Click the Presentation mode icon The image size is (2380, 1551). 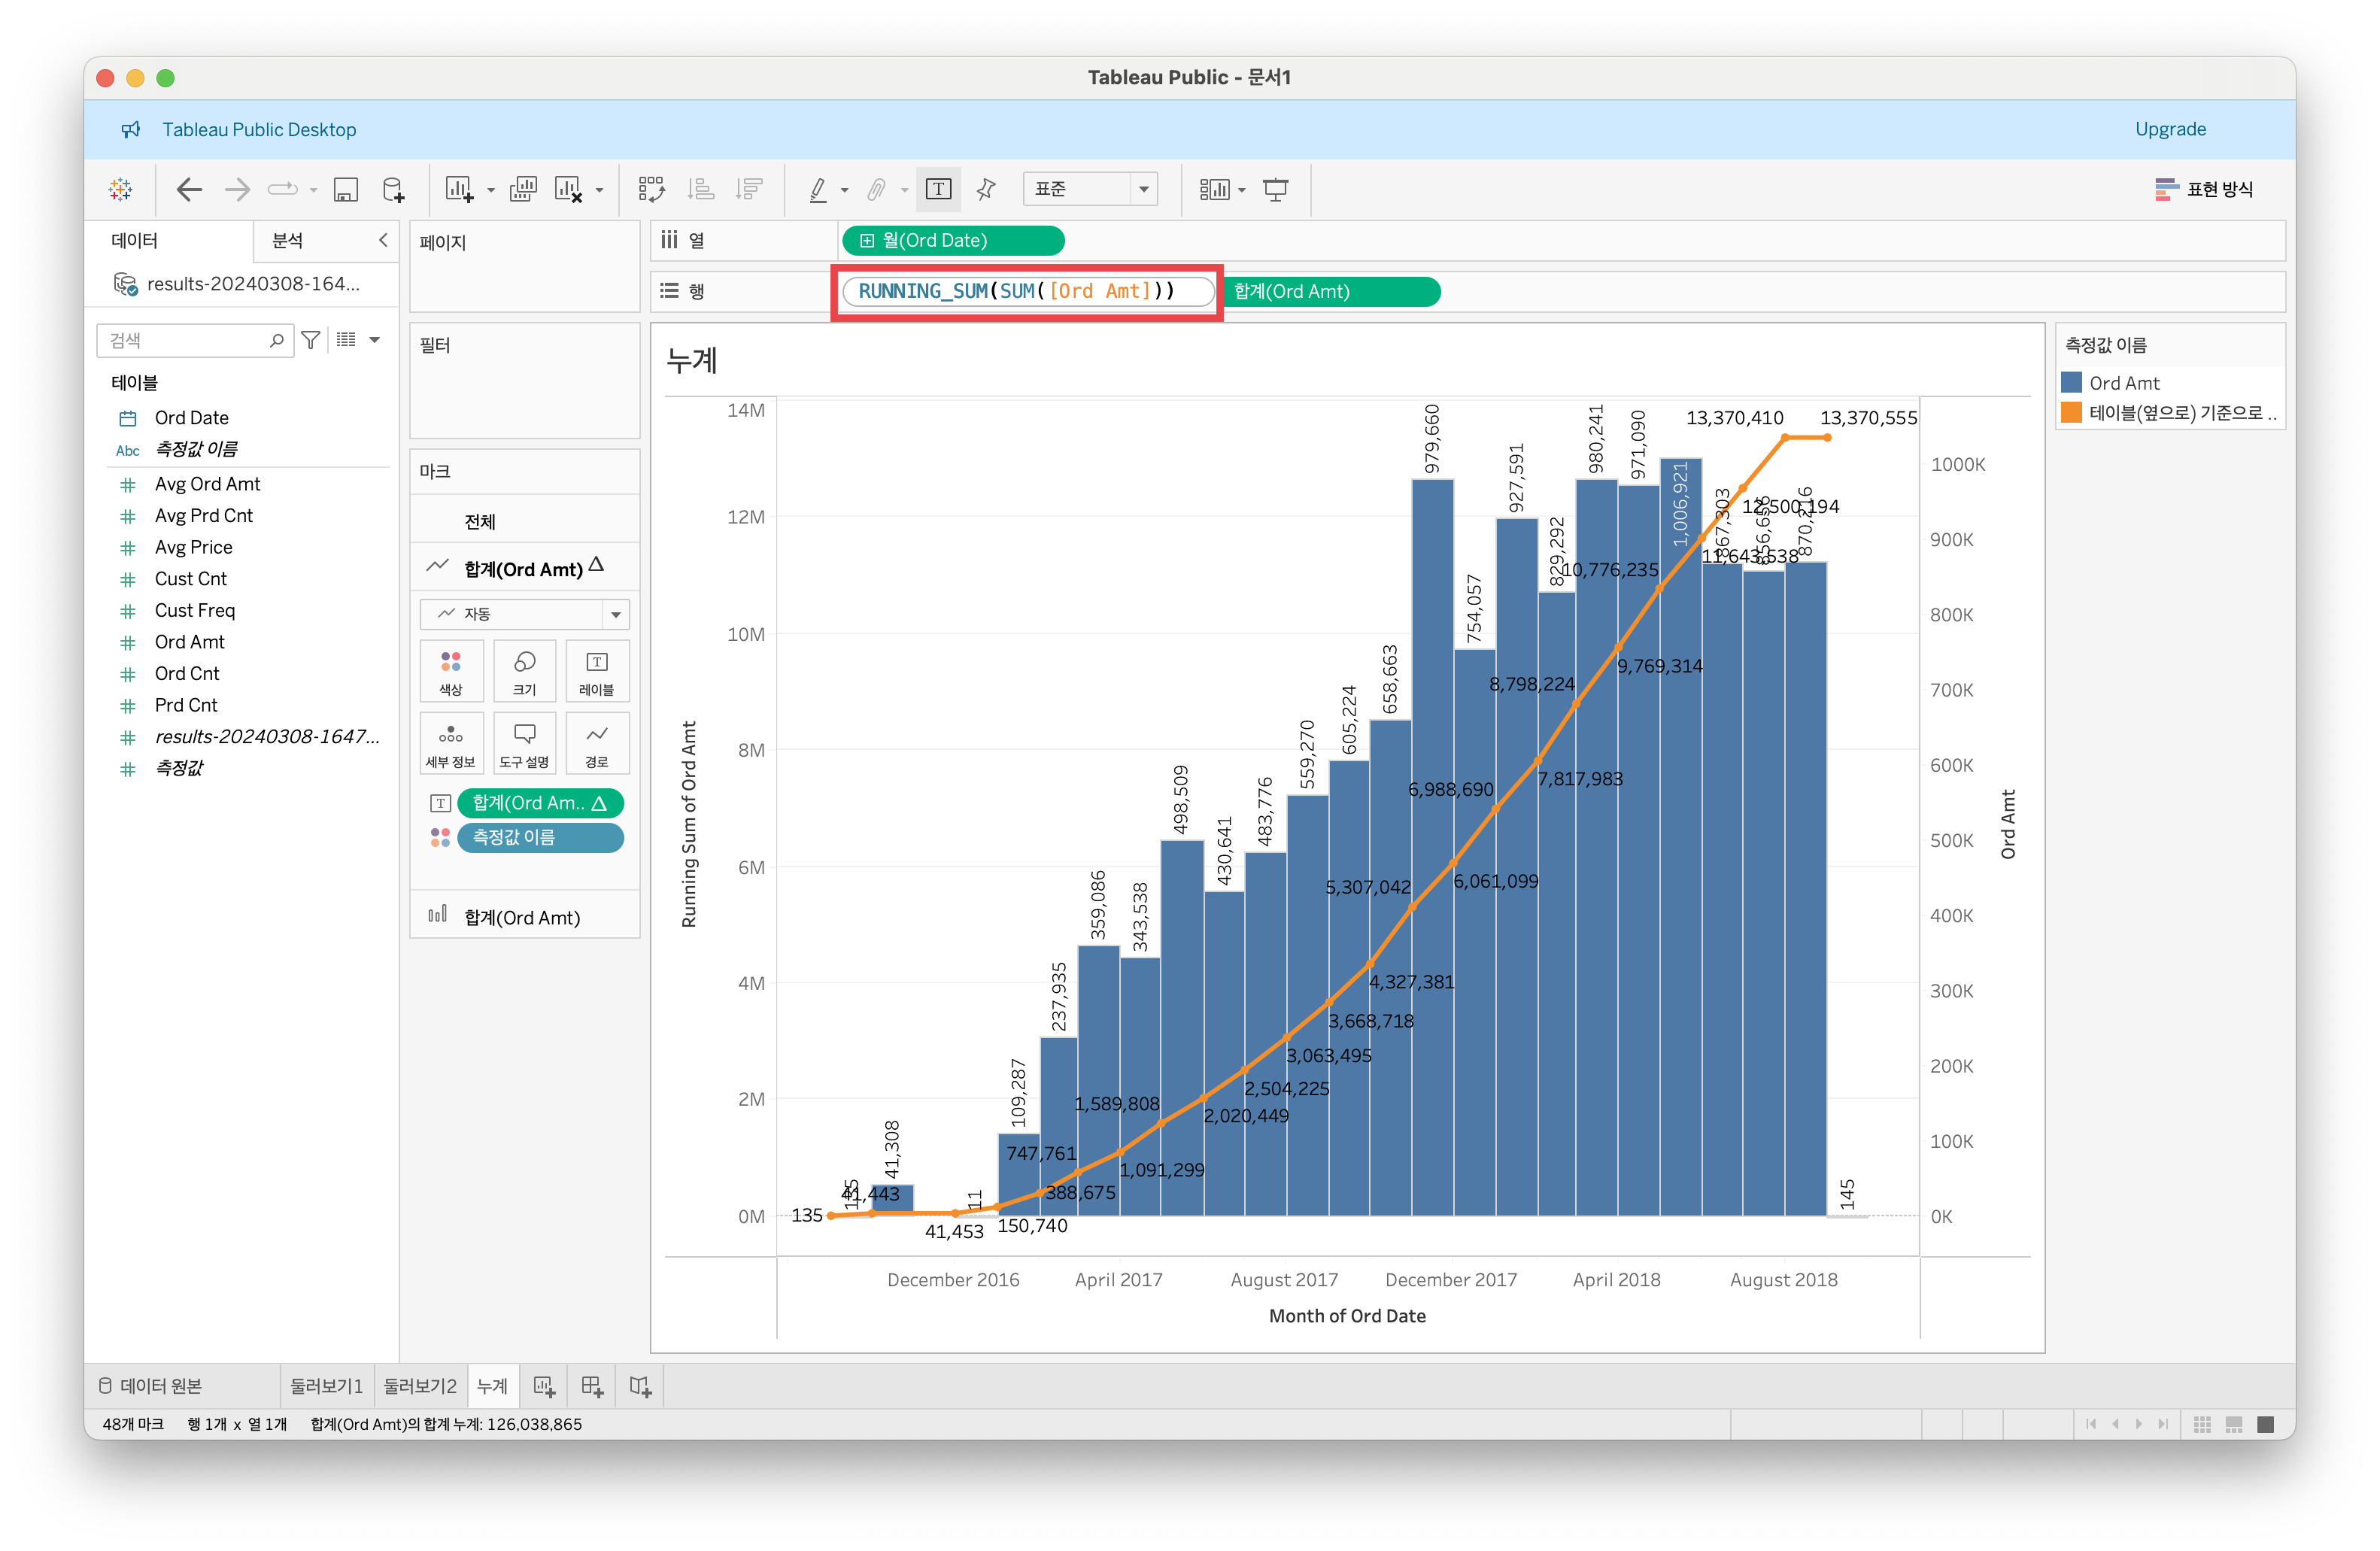1275,189
